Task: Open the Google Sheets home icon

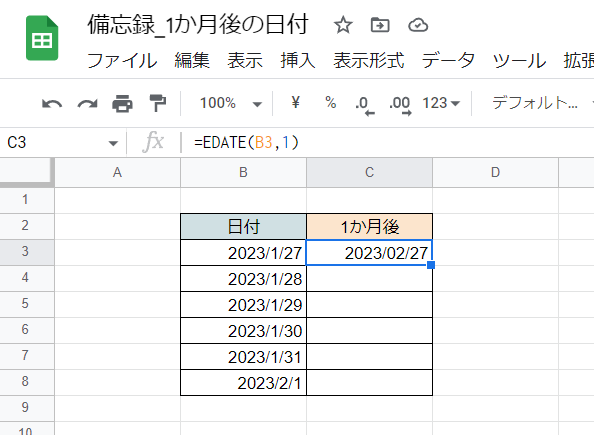Action: click(42, 38)
